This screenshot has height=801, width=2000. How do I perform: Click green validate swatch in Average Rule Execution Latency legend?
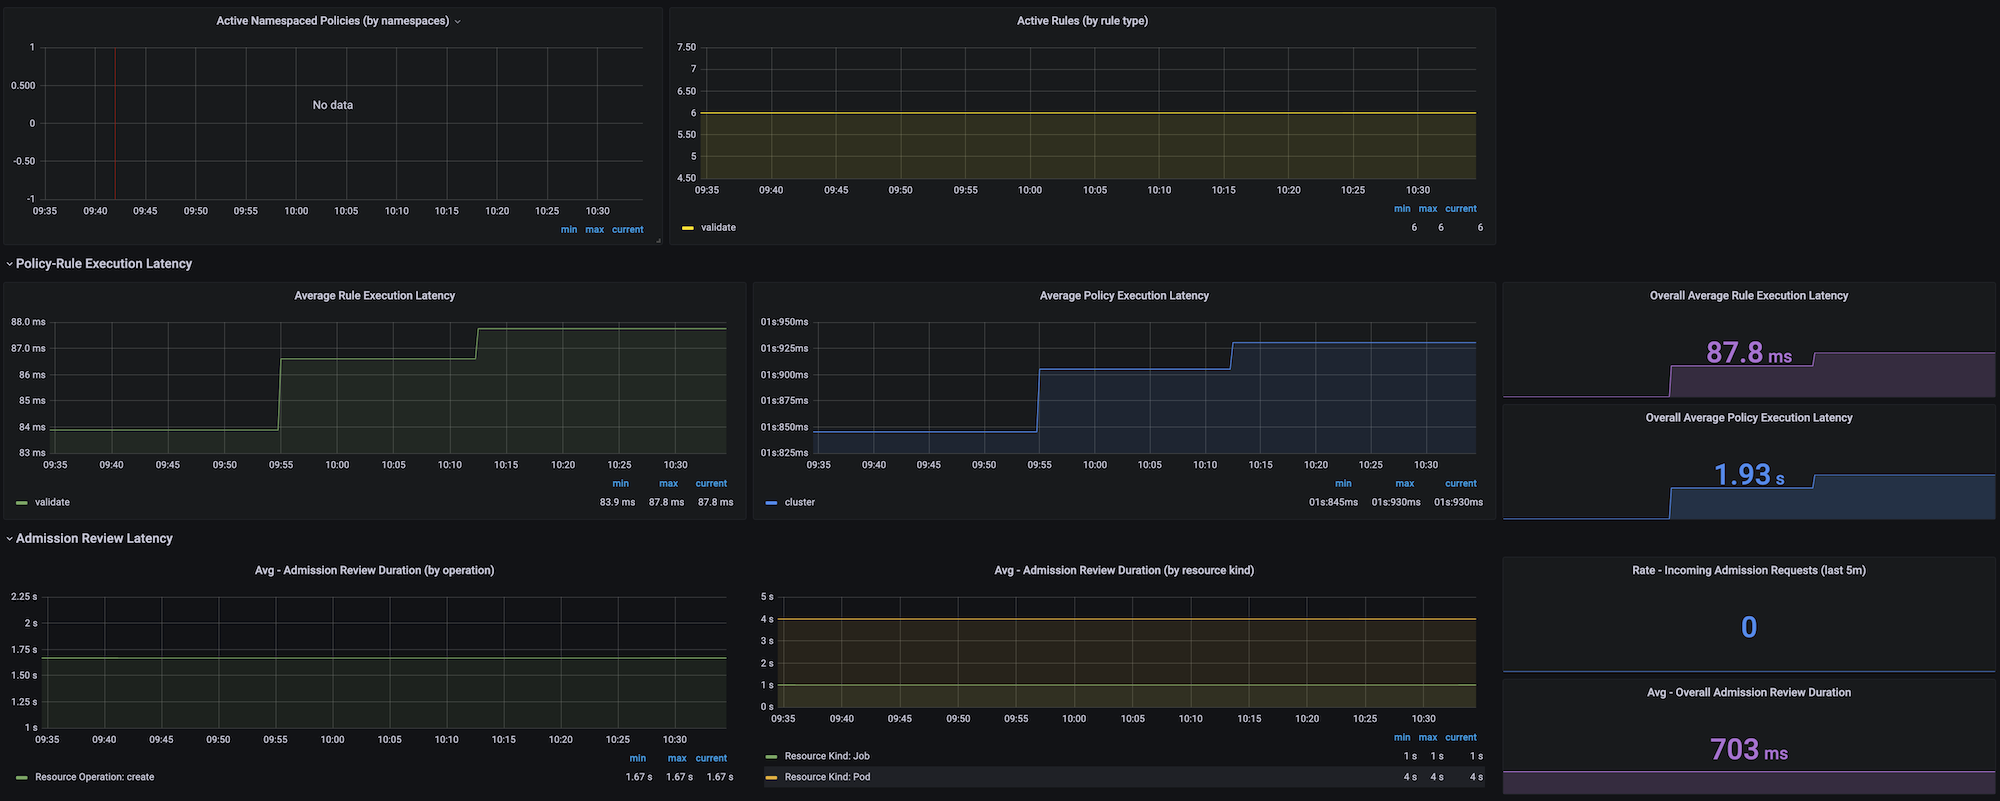tap(22, 503)
